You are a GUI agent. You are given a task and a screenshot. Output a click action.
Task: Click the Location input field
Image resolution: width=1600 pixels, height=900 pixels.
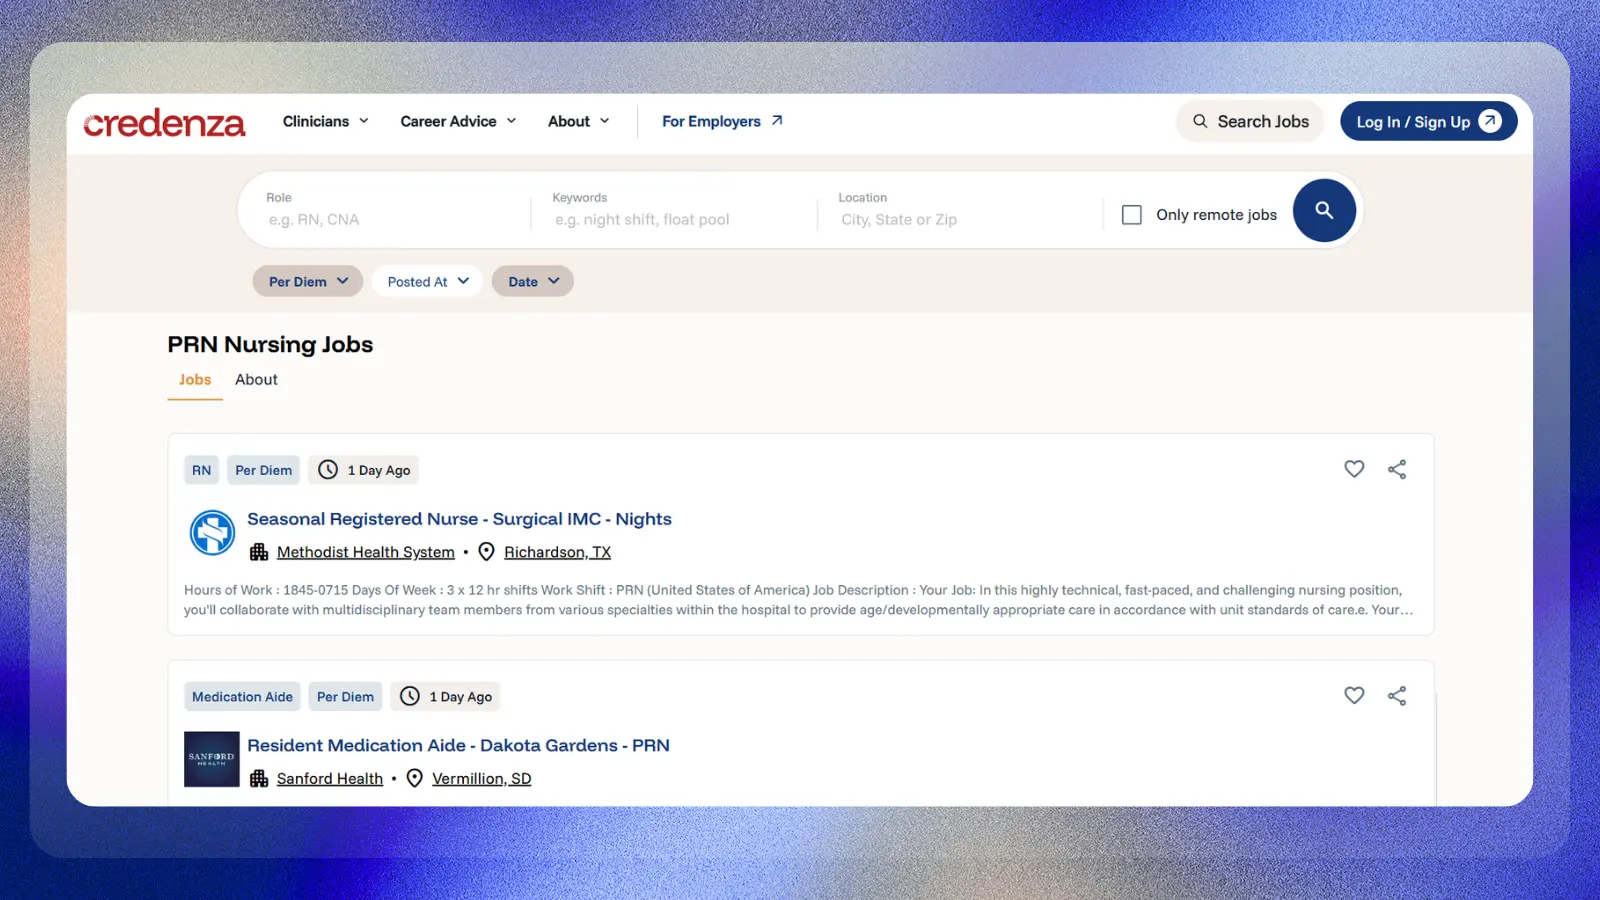[963, 210]
